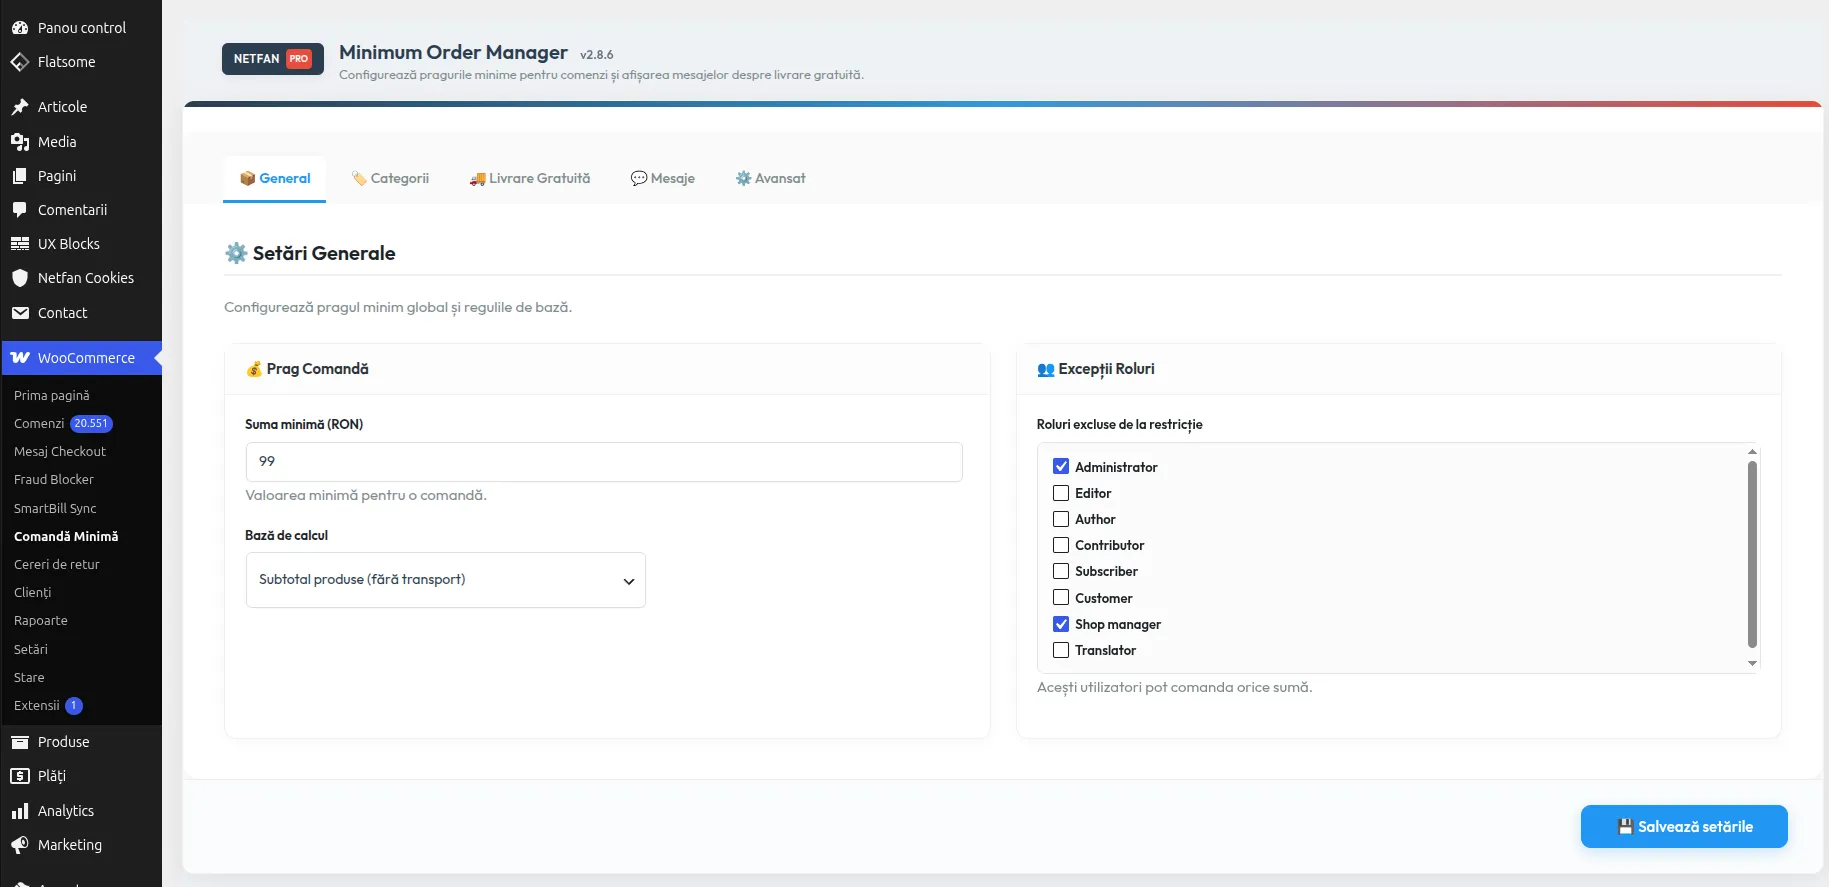Screen dimensions: 1829x887
Task: Click the Flatsome diamond icon
Action: 20,62
